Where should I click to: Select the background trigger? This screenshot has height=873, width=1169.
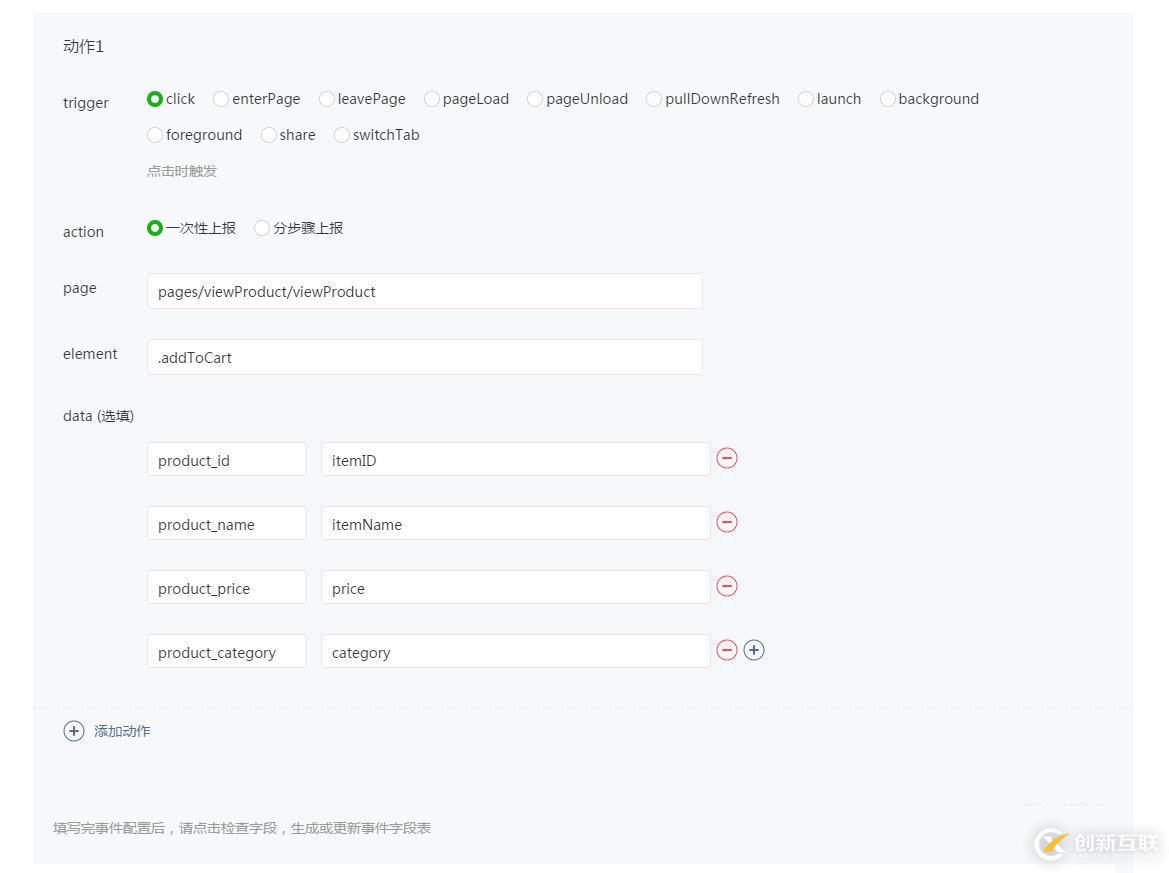[x=887, y=99]
